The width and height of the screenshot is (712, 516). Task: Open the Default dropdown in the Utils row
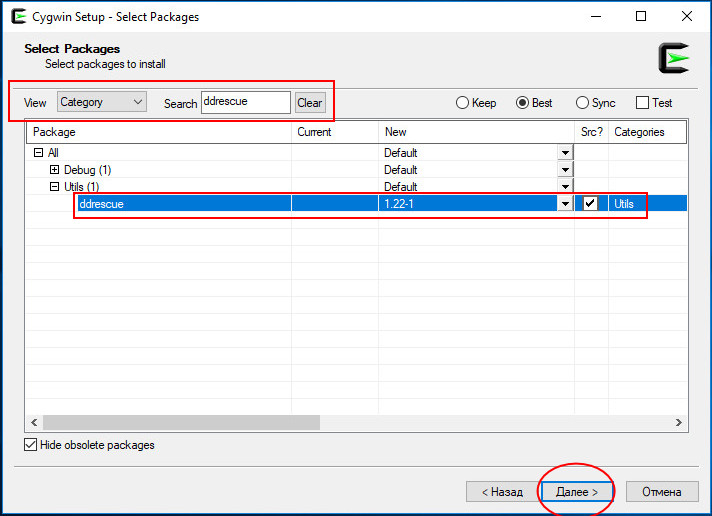pos(565,187)
